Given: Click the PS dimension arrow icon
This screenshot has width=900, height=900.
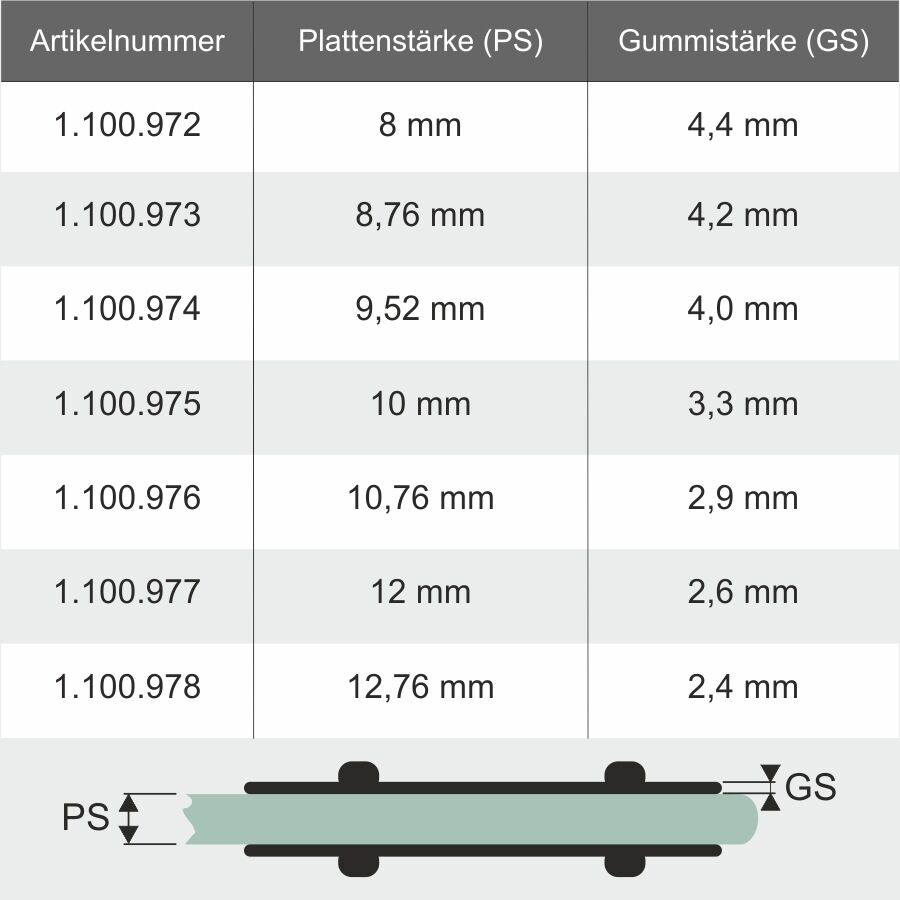Looking at the screenshot, I should point(129,818).
